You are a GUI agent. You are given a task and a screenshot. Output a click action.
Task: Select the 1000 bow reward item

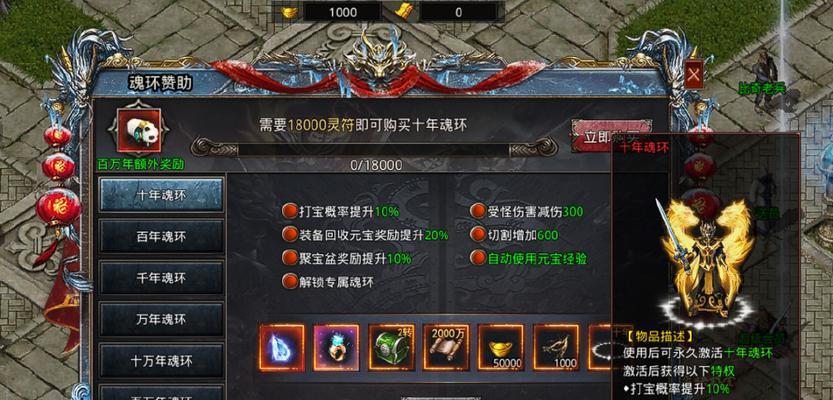pos(556,347)
